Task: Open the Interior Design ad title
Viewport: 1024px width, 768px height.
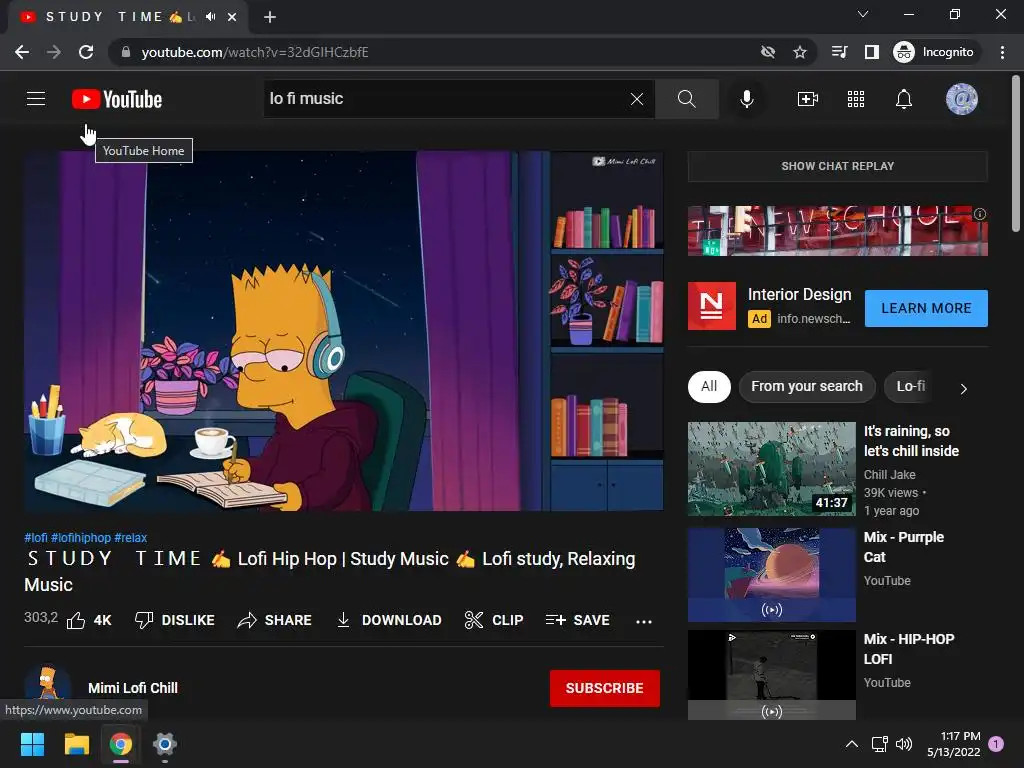Action: pos(799,295)
